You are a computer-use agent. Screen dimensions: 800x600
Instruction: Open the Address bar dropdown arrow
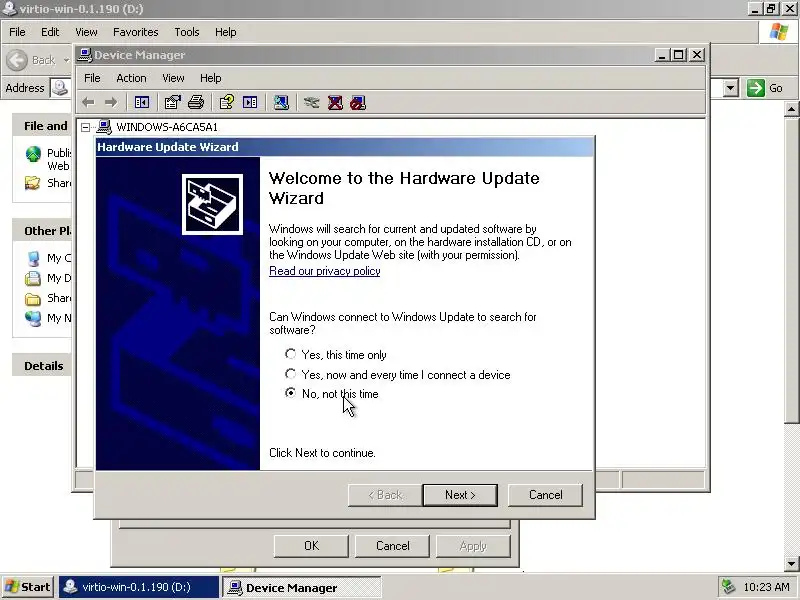pos(731,88)
